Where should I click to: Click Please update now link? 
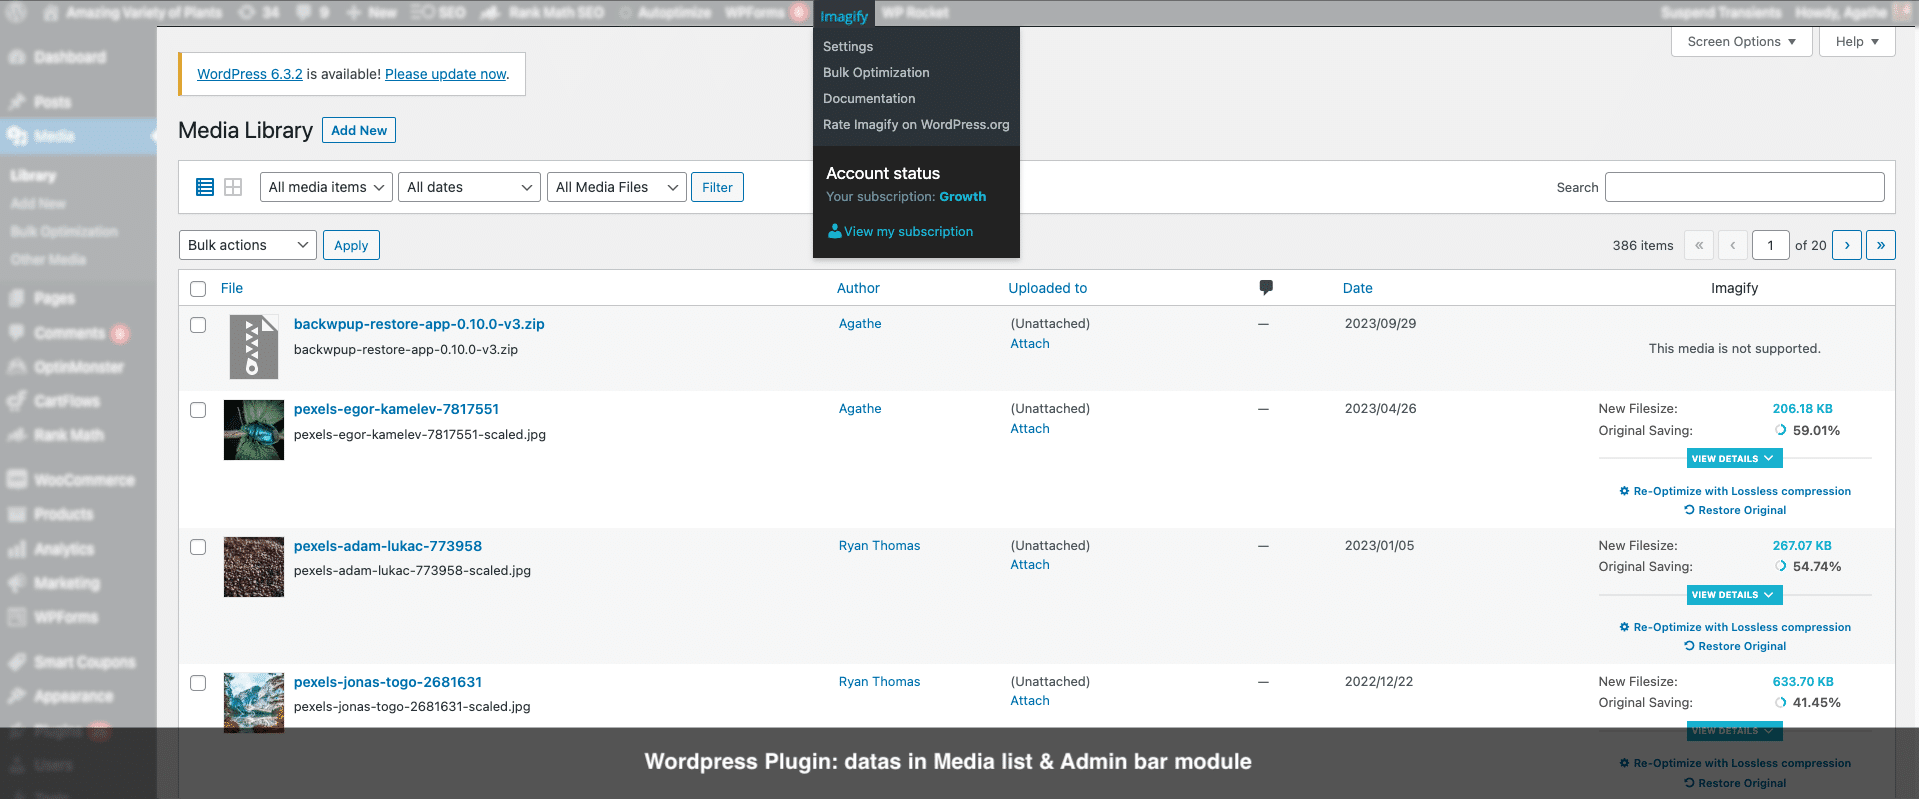446,74
